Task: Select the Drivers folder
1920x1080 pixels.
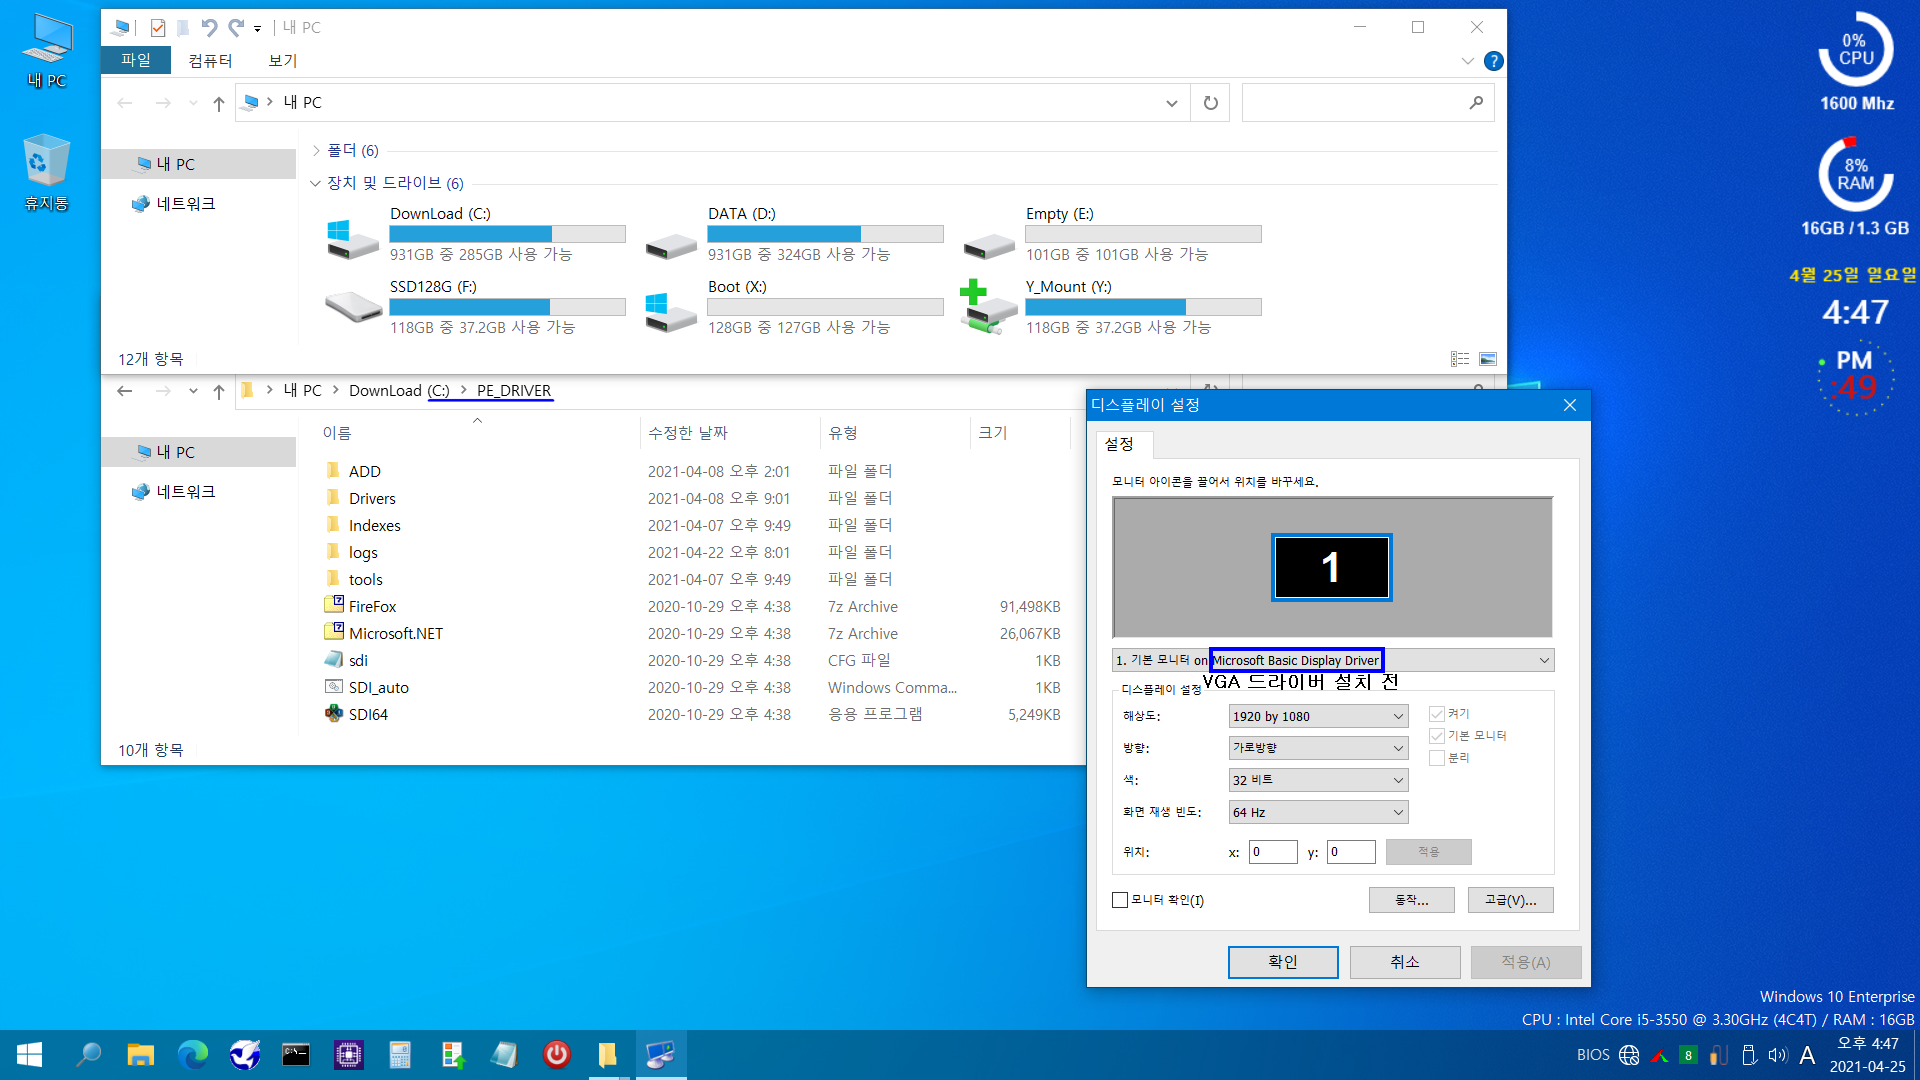Action: (372, 498)
